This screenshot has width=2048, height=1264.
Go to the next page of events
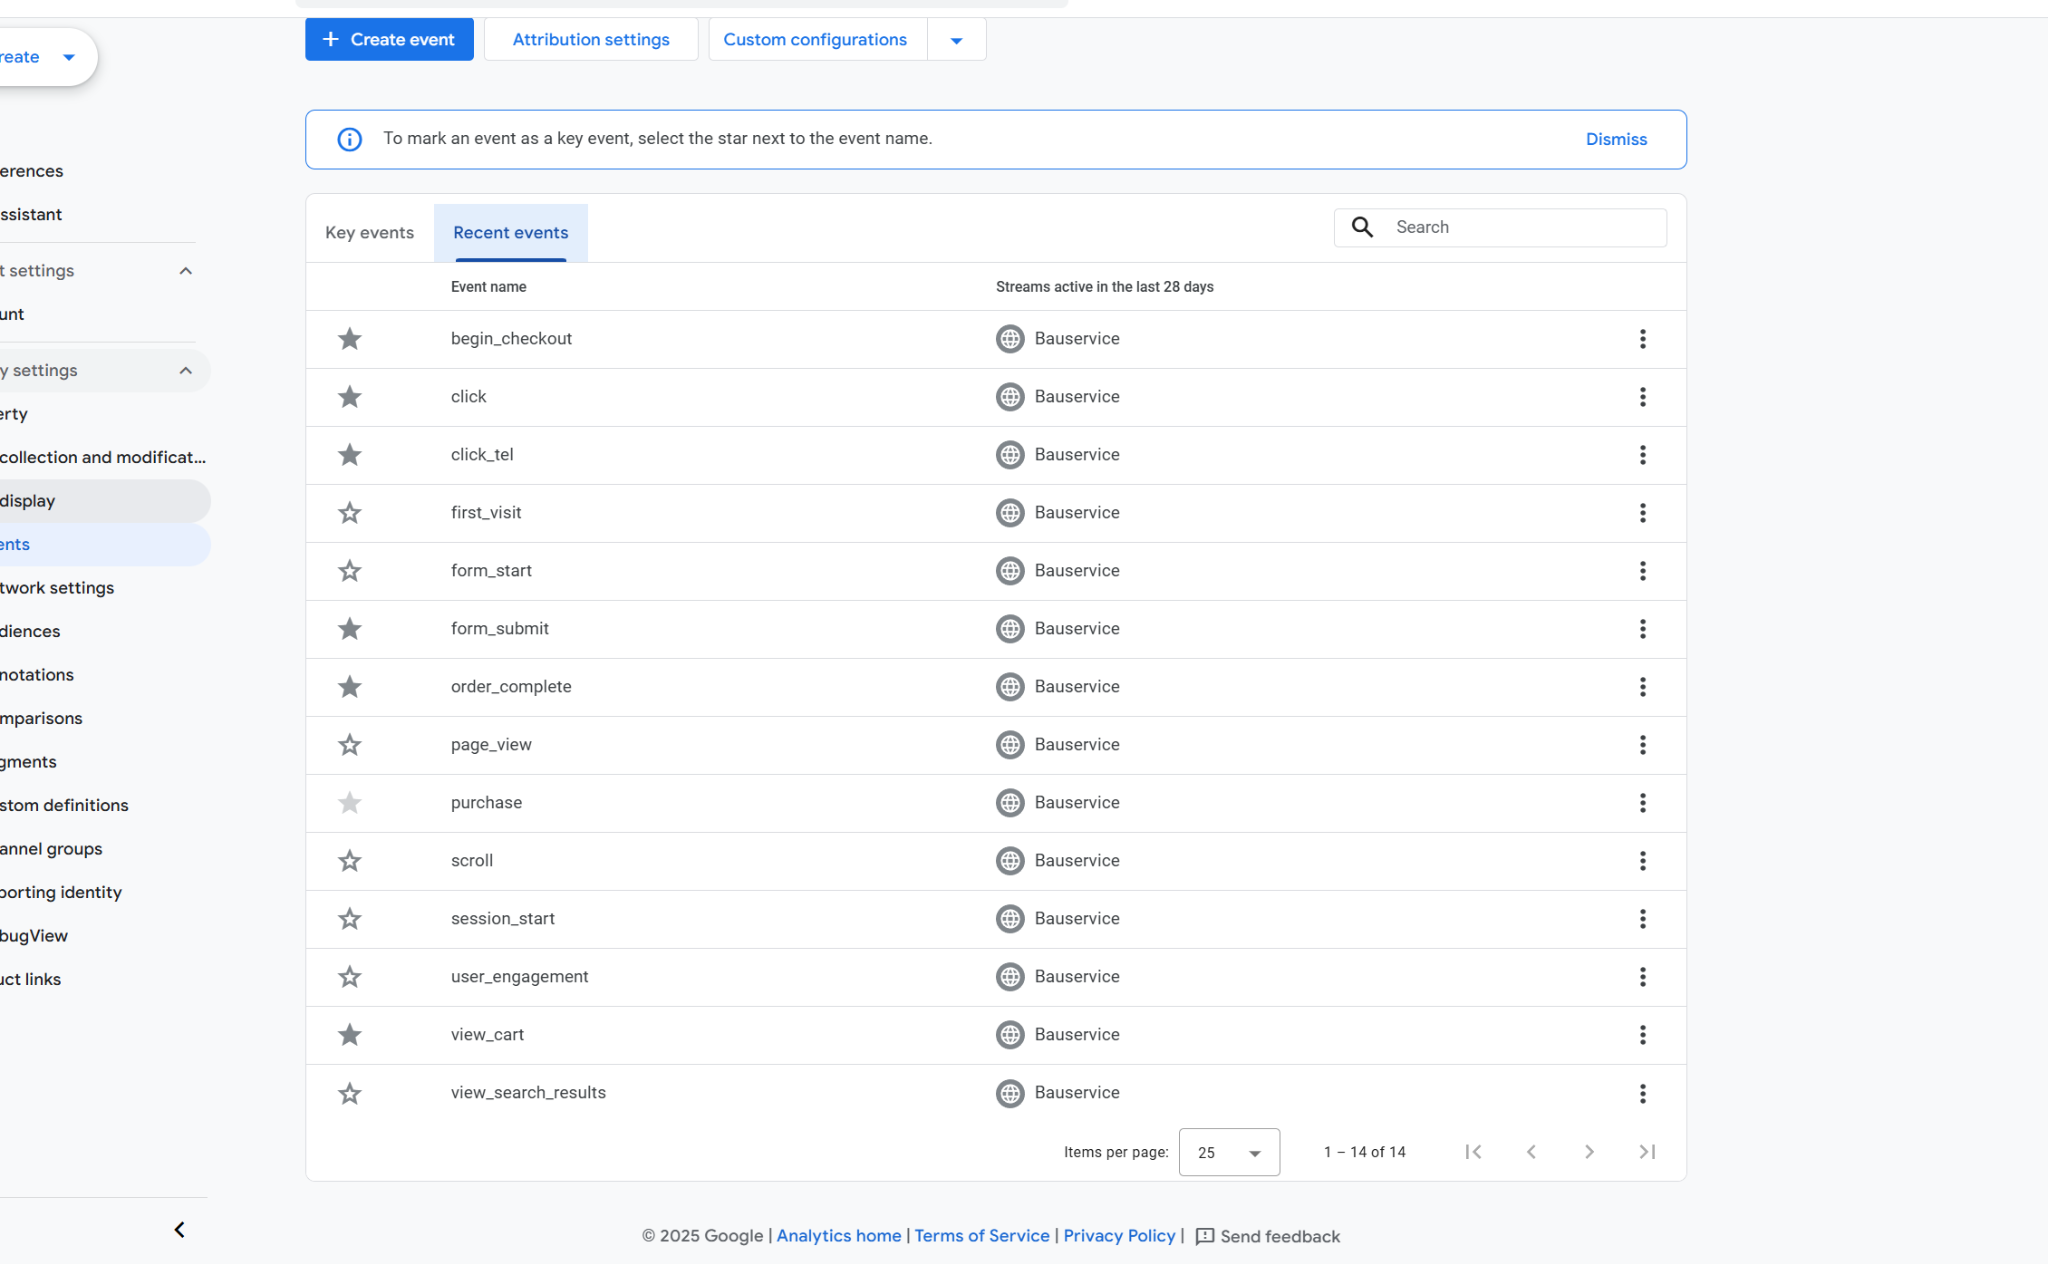[1589, 1152]
